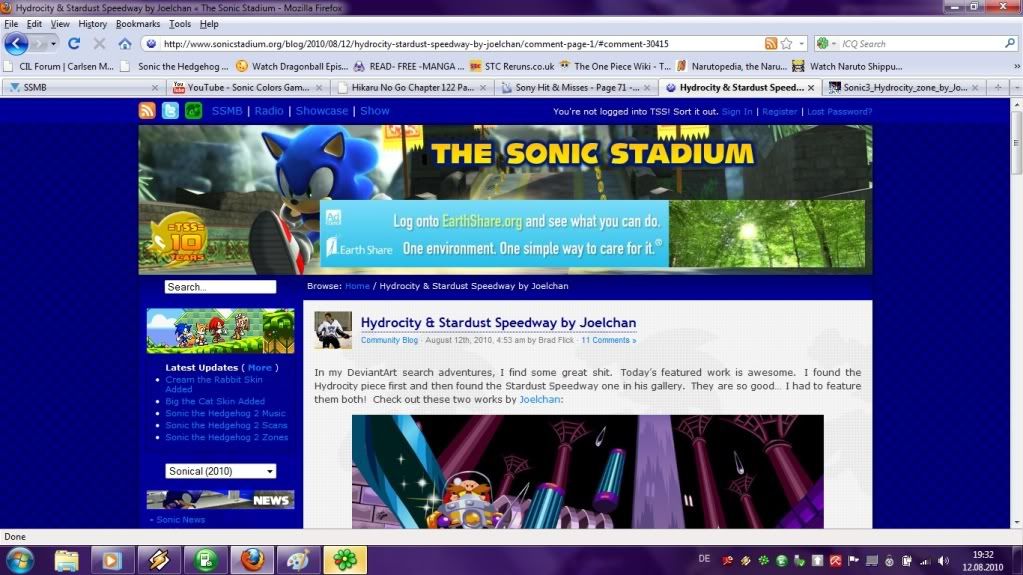This screenshot has width=1023, height=575.
Task: Click the Lost Password link
Action: pyautogui.click(x=839, y=112)
